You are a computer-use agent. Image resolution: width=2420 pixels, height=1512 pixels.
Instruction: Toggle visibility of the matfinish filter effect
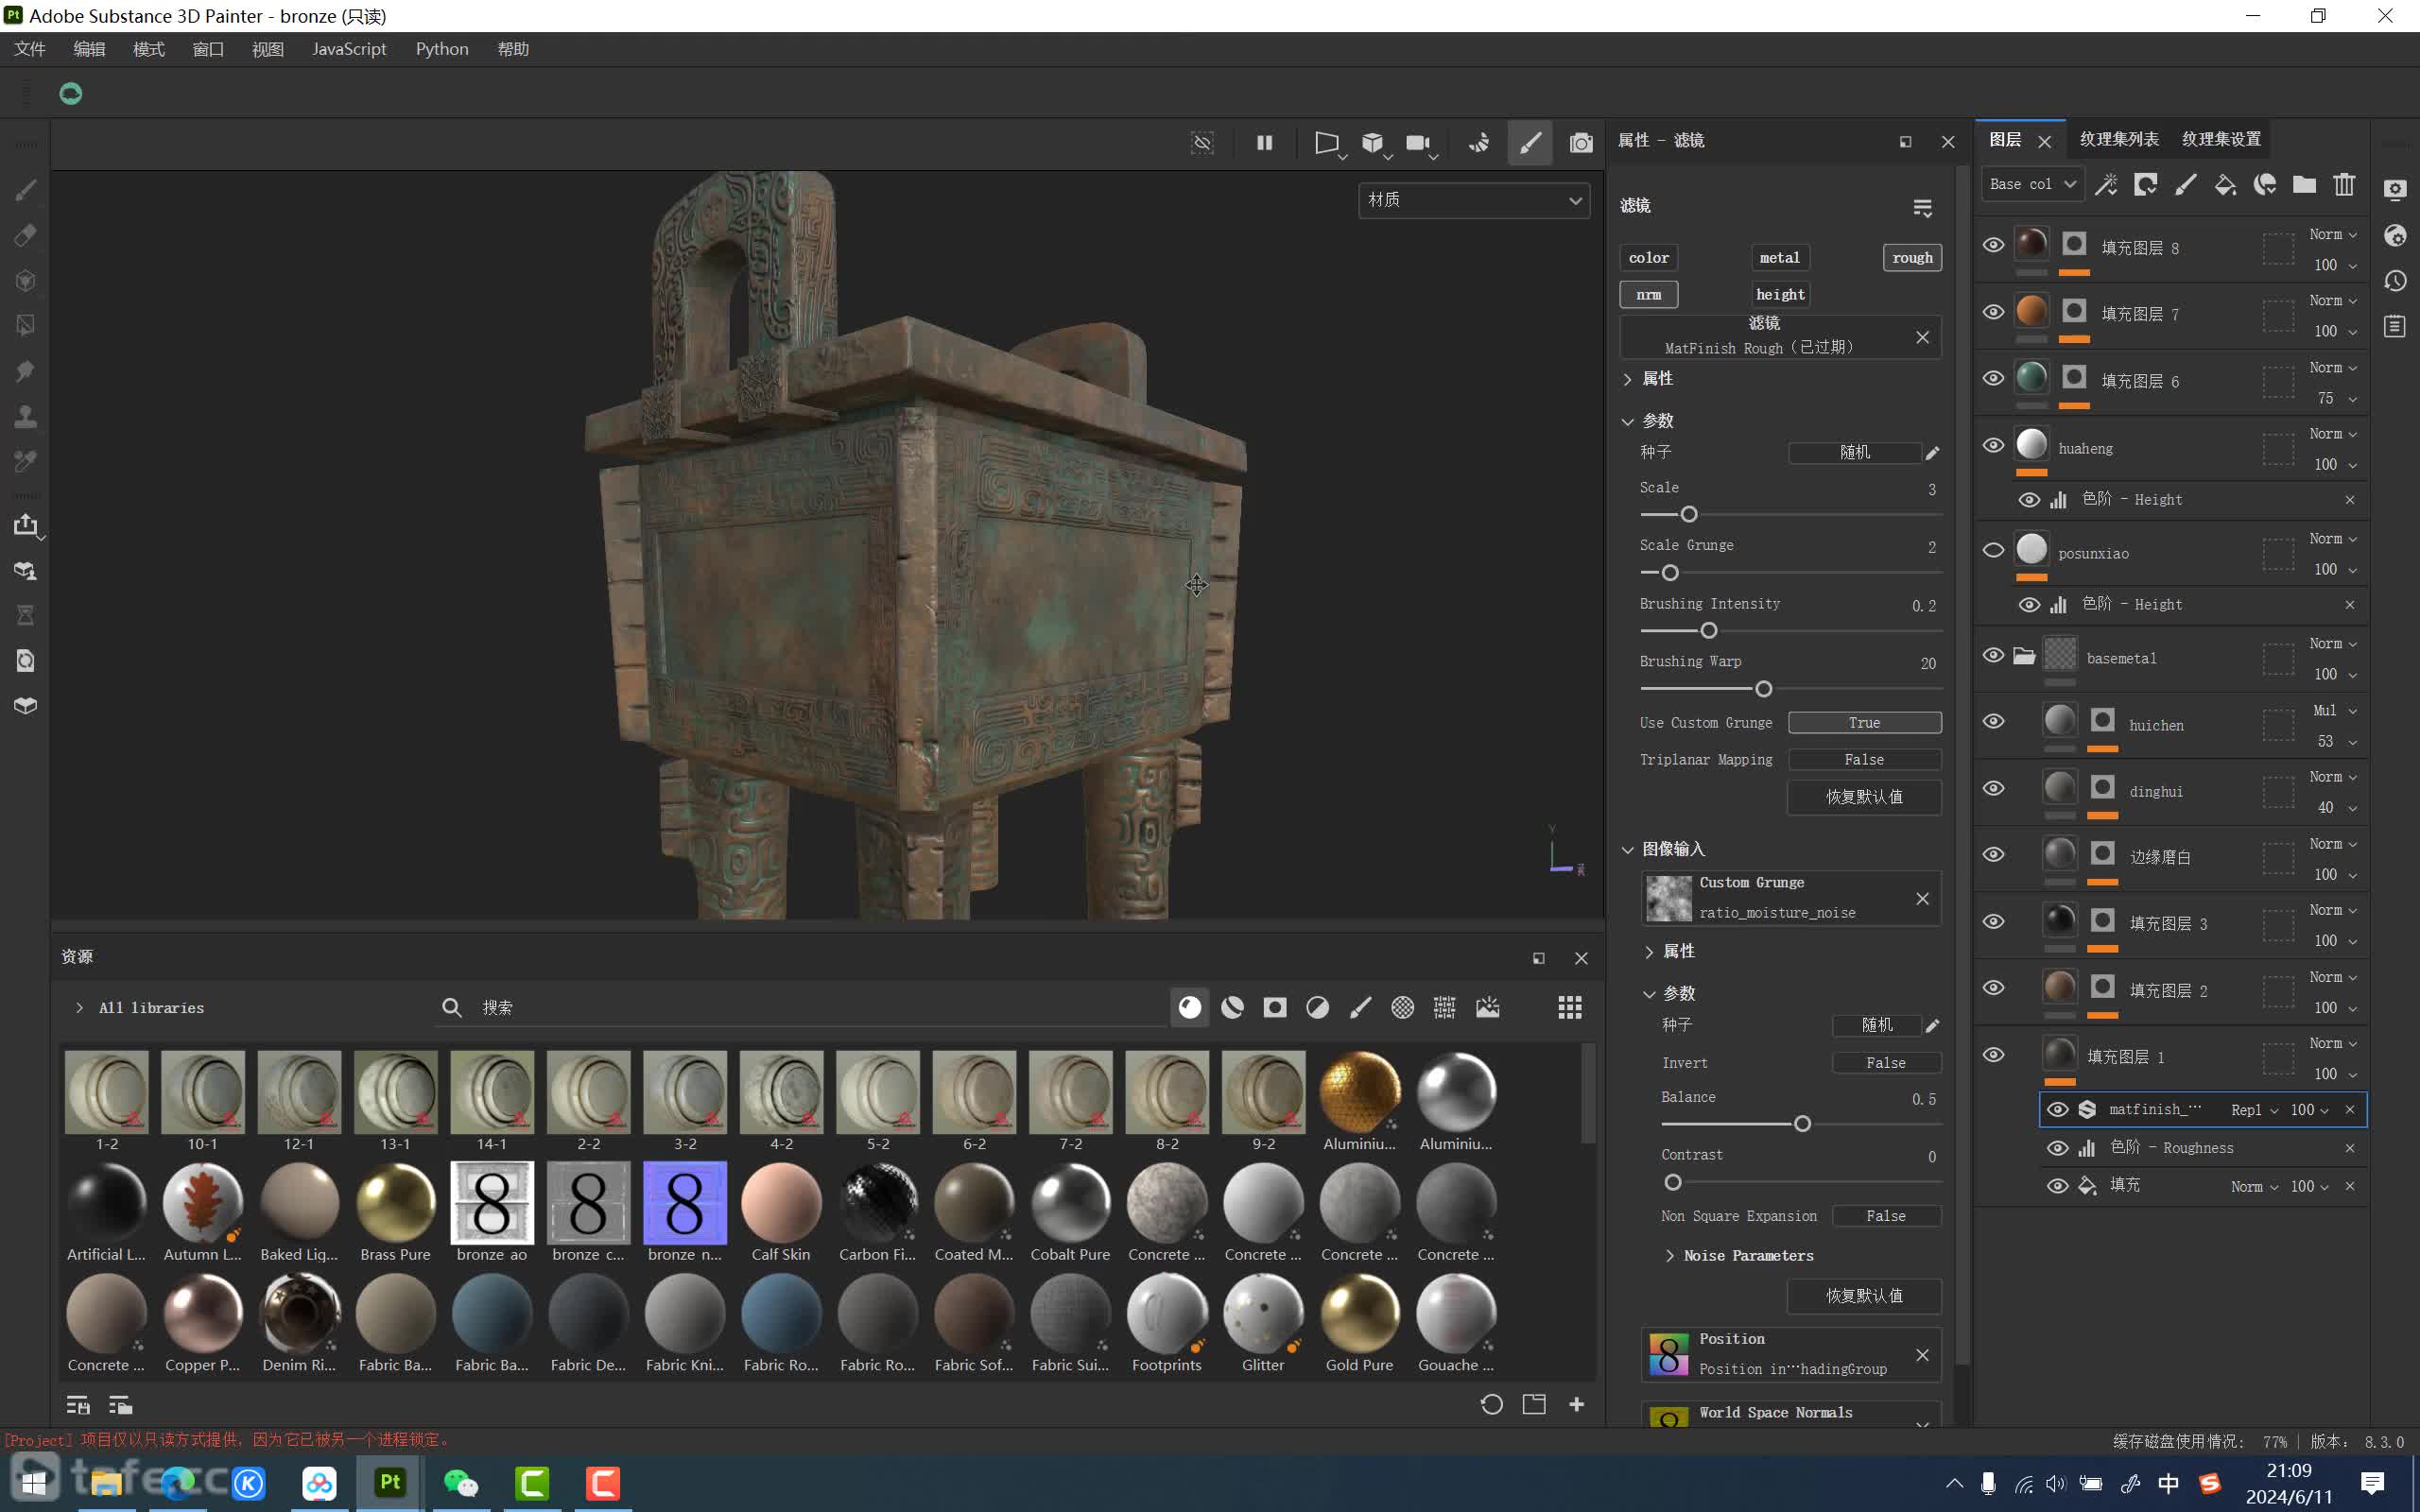(2057, 1109)
